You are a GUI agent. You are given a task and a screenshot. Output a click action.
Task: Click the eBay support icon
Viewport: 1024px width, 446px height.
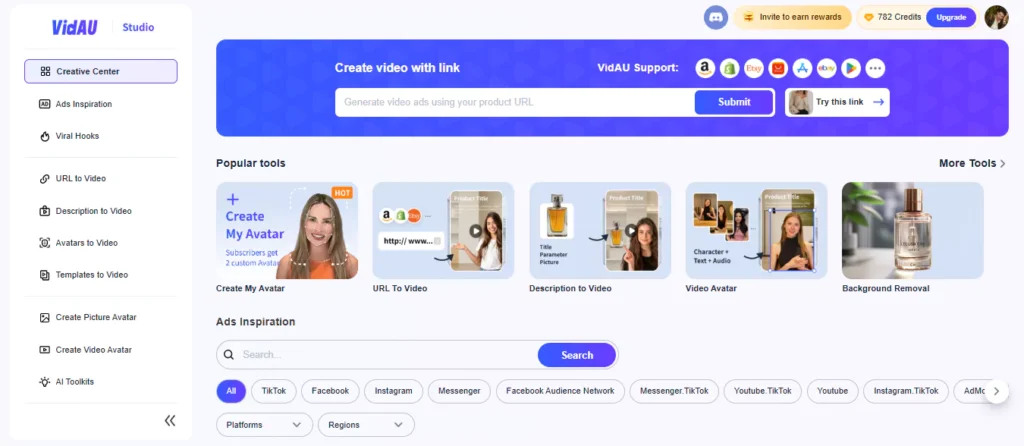(x=826, y=68)
